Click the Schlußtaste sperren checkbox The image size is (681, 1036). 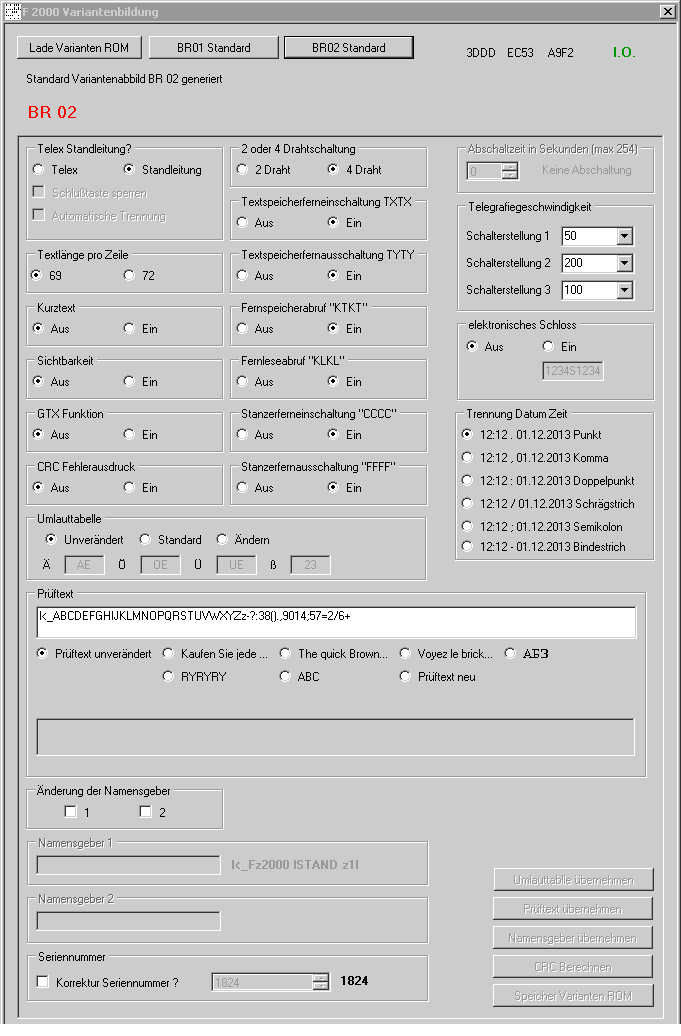[x=39, y=192]
